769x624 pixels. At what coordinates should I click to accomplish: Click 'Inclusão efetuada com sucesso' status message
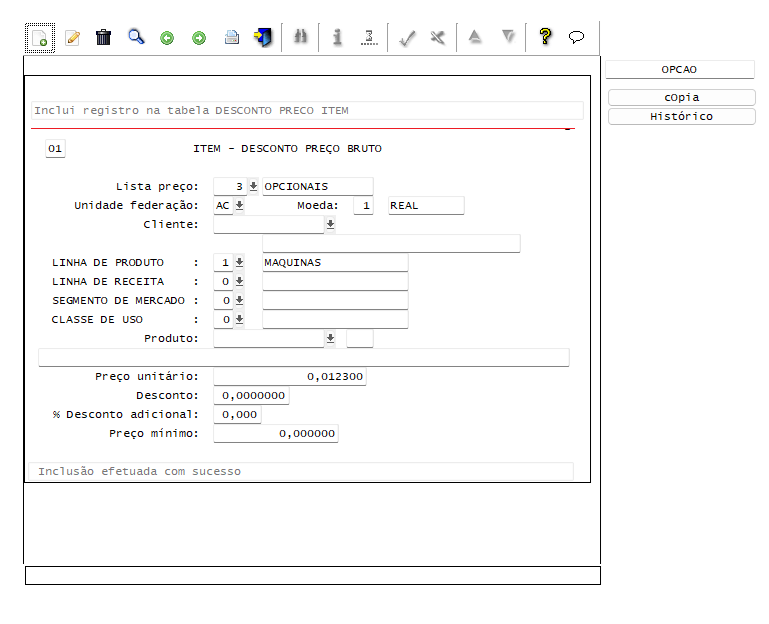pyautogui.click(x=140, y=471)
